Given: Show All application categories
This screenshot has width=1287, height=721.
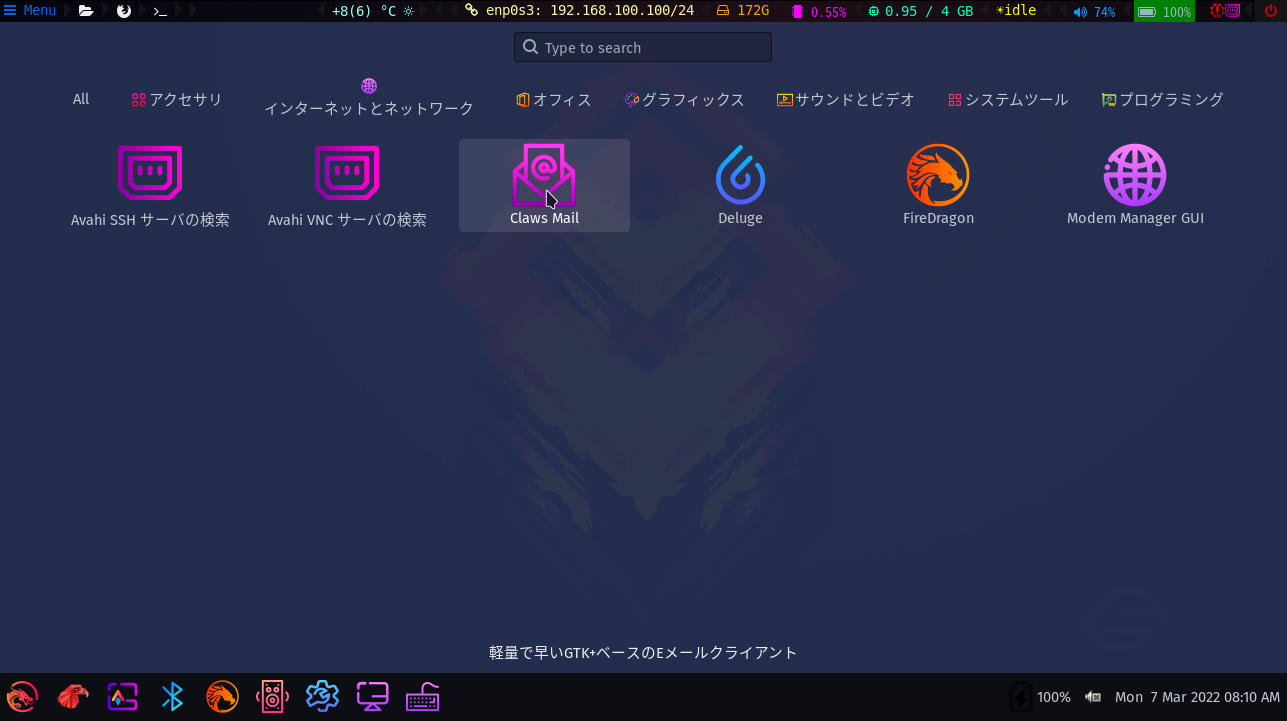Looking at the screenshot, I should (x=81, y=99).
